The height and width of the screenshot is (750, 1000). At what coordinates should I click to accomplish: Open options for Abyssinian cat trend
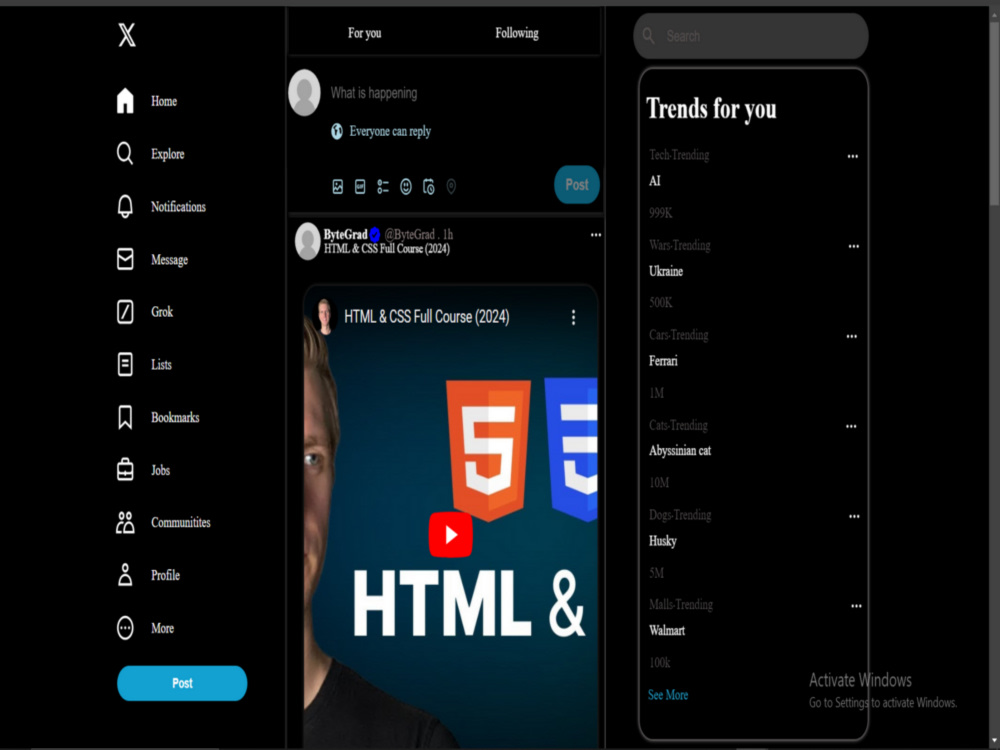tap(851, 426)
